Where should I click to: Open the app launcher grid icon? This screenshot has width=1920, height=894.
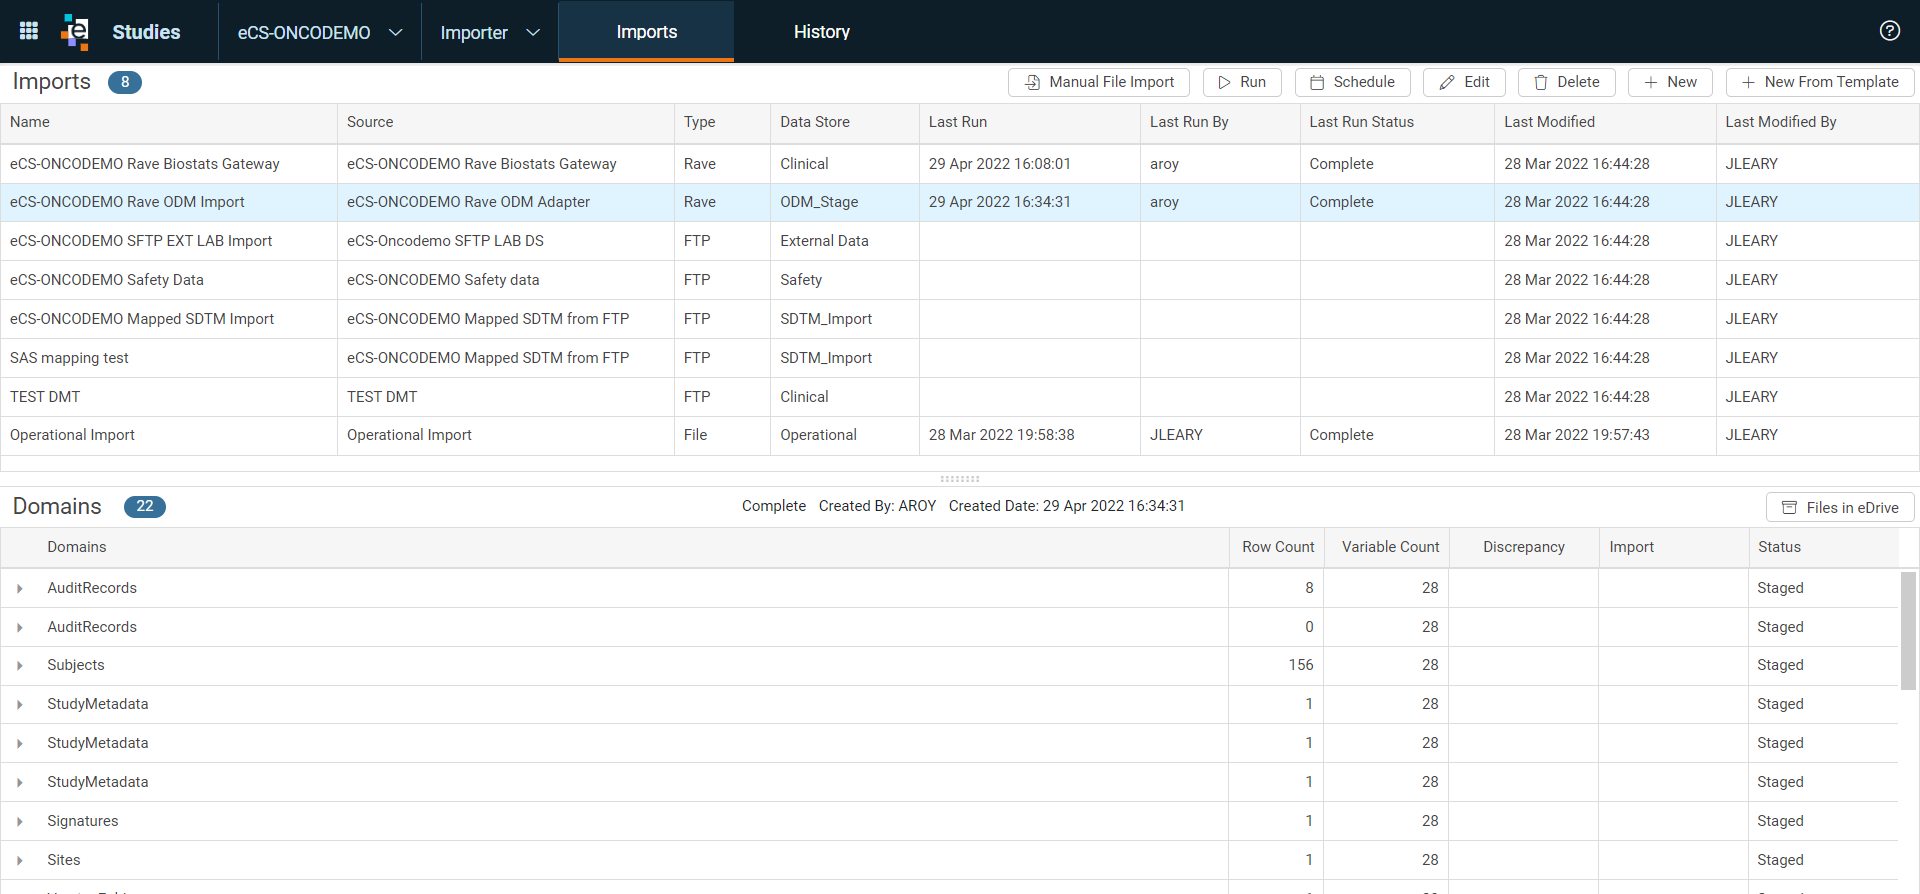coord(29,31)
